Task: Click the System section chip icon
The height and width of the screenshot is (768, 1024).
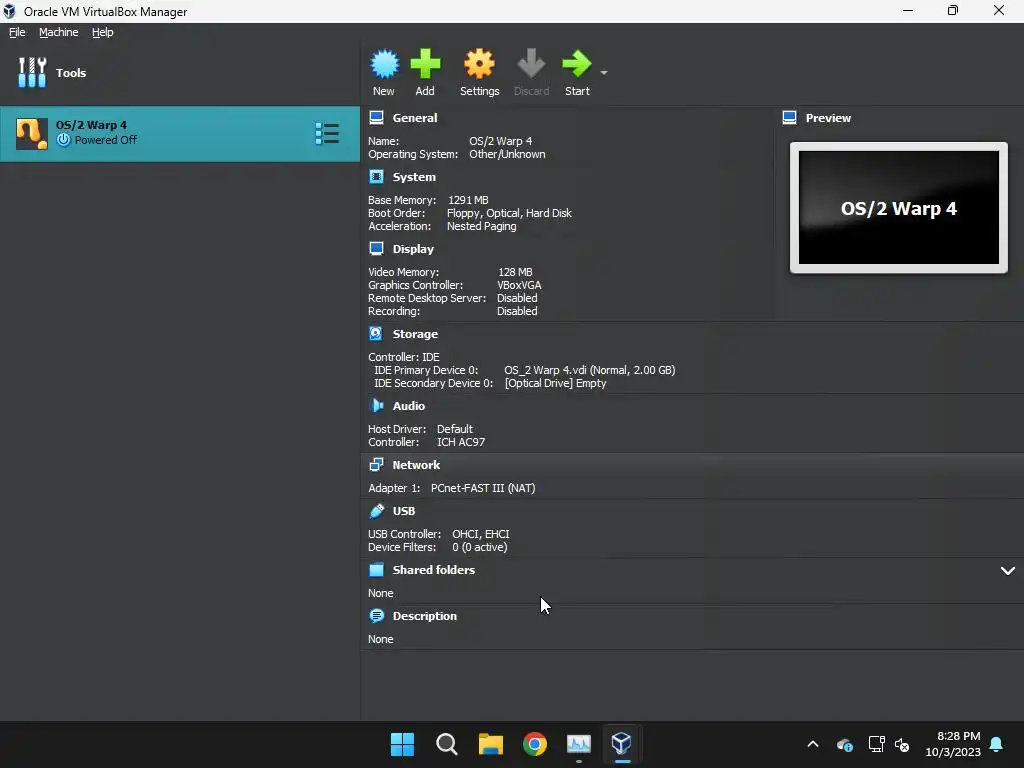Action: click(376, 177)
